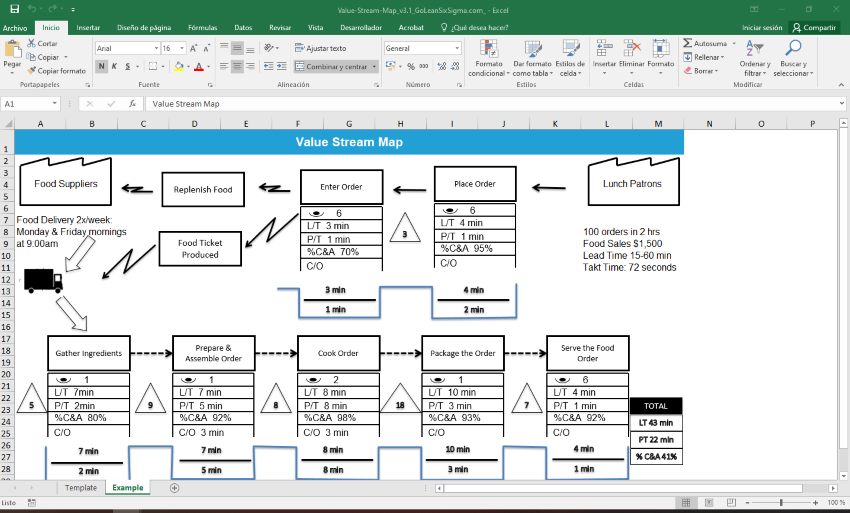Click the fill color yellow swatch

pos(179,67)
